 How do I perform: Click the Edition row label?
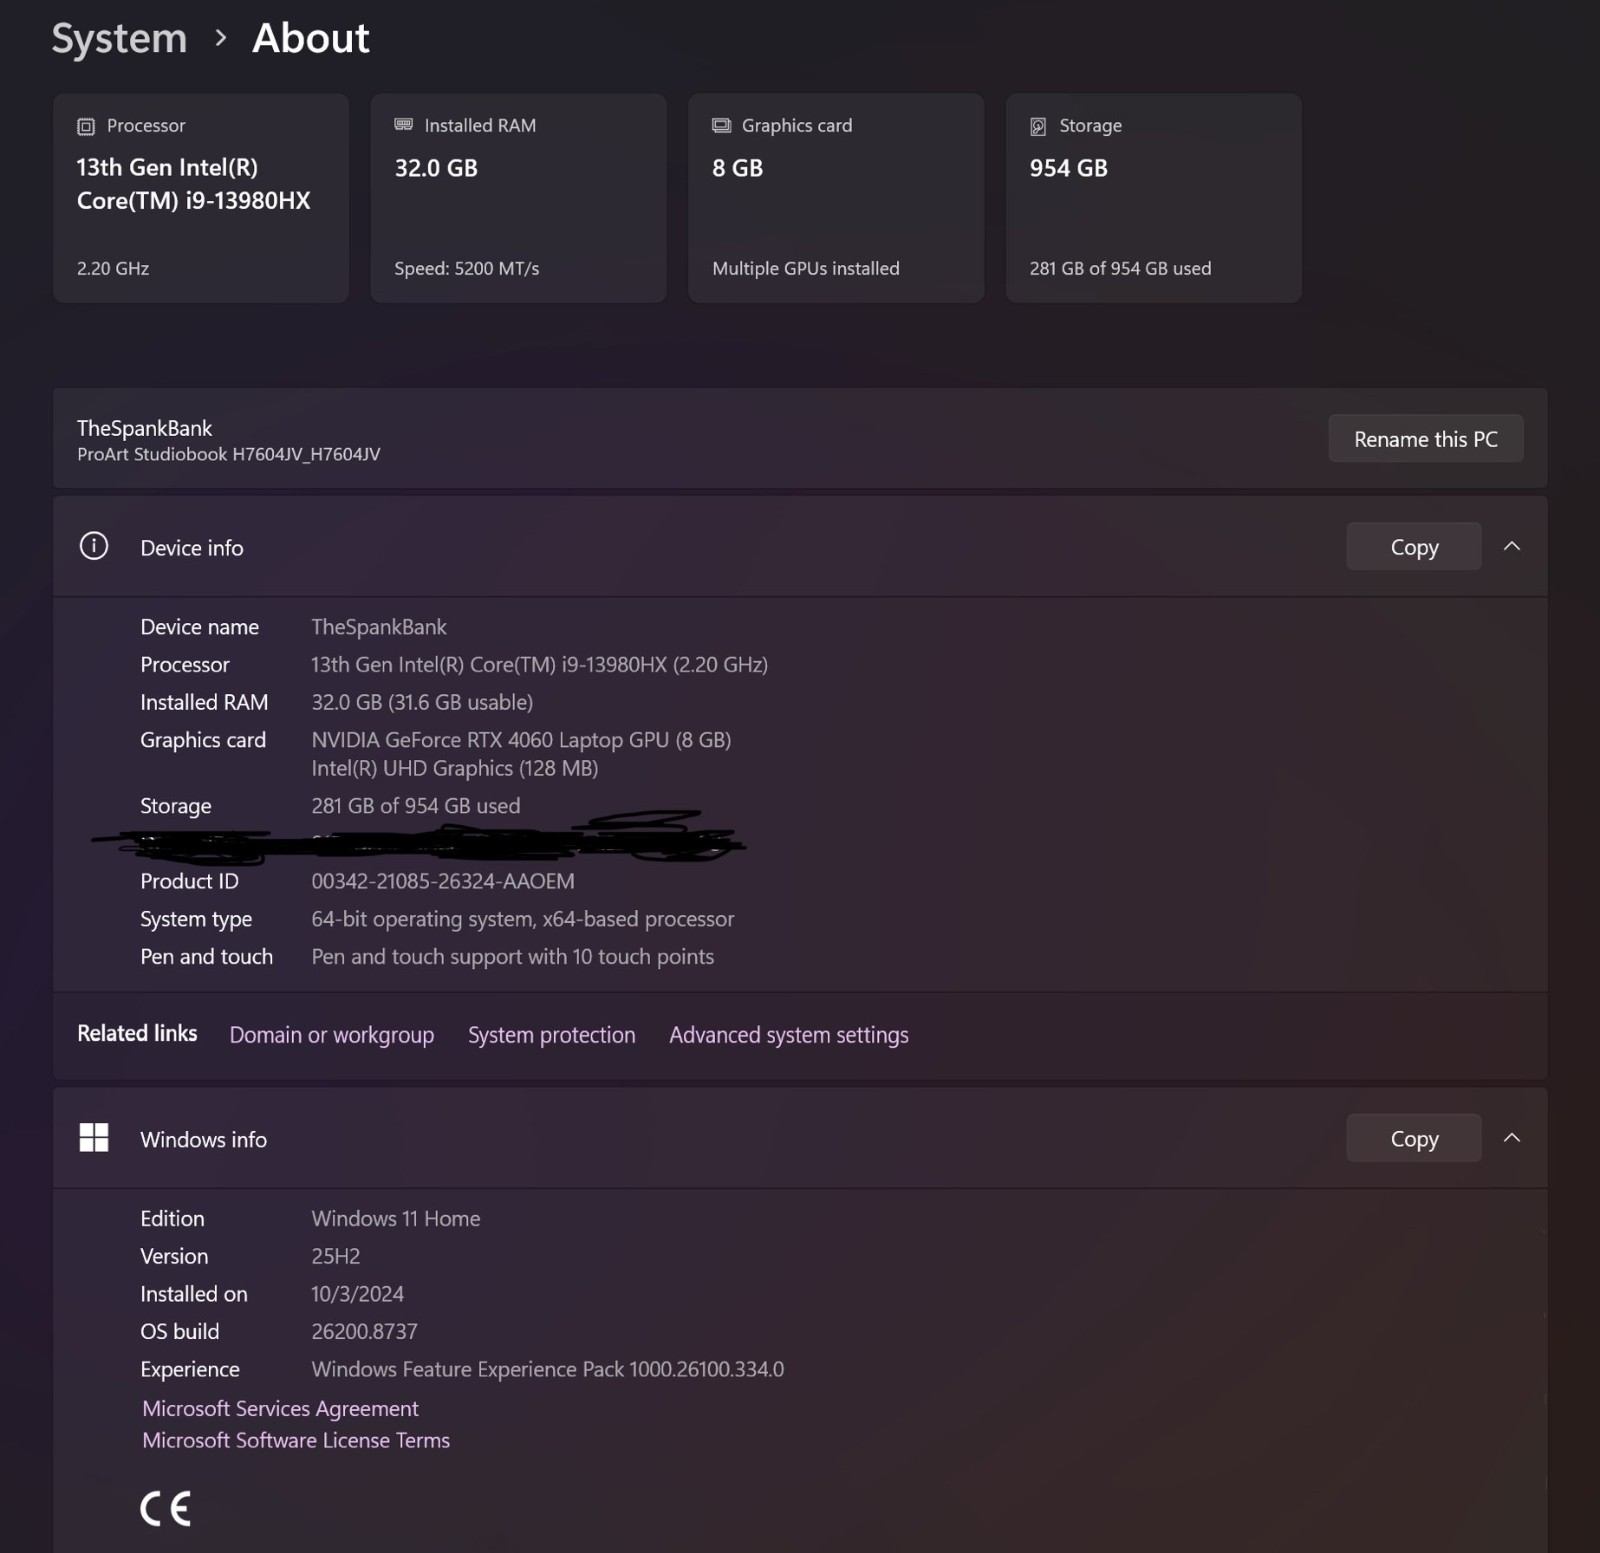click(x=172, y=1218)
